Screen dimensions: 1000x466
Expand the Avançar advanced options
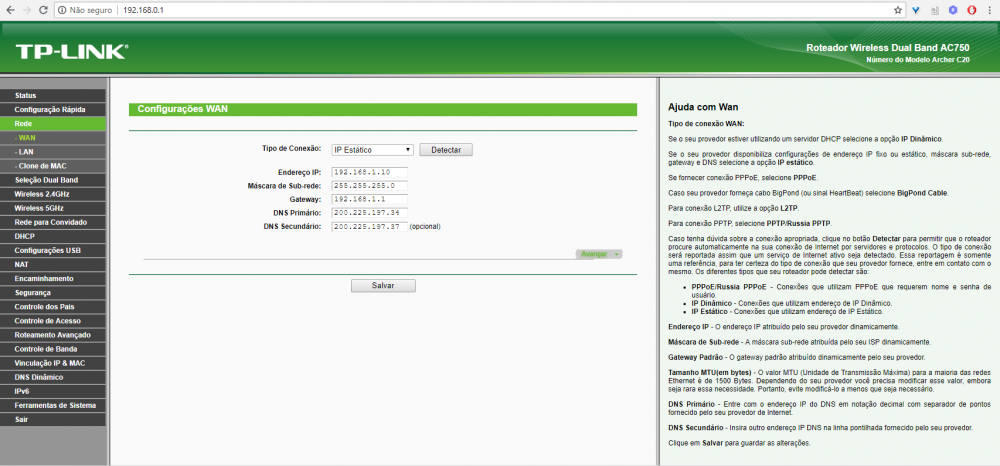coord(600,254)
